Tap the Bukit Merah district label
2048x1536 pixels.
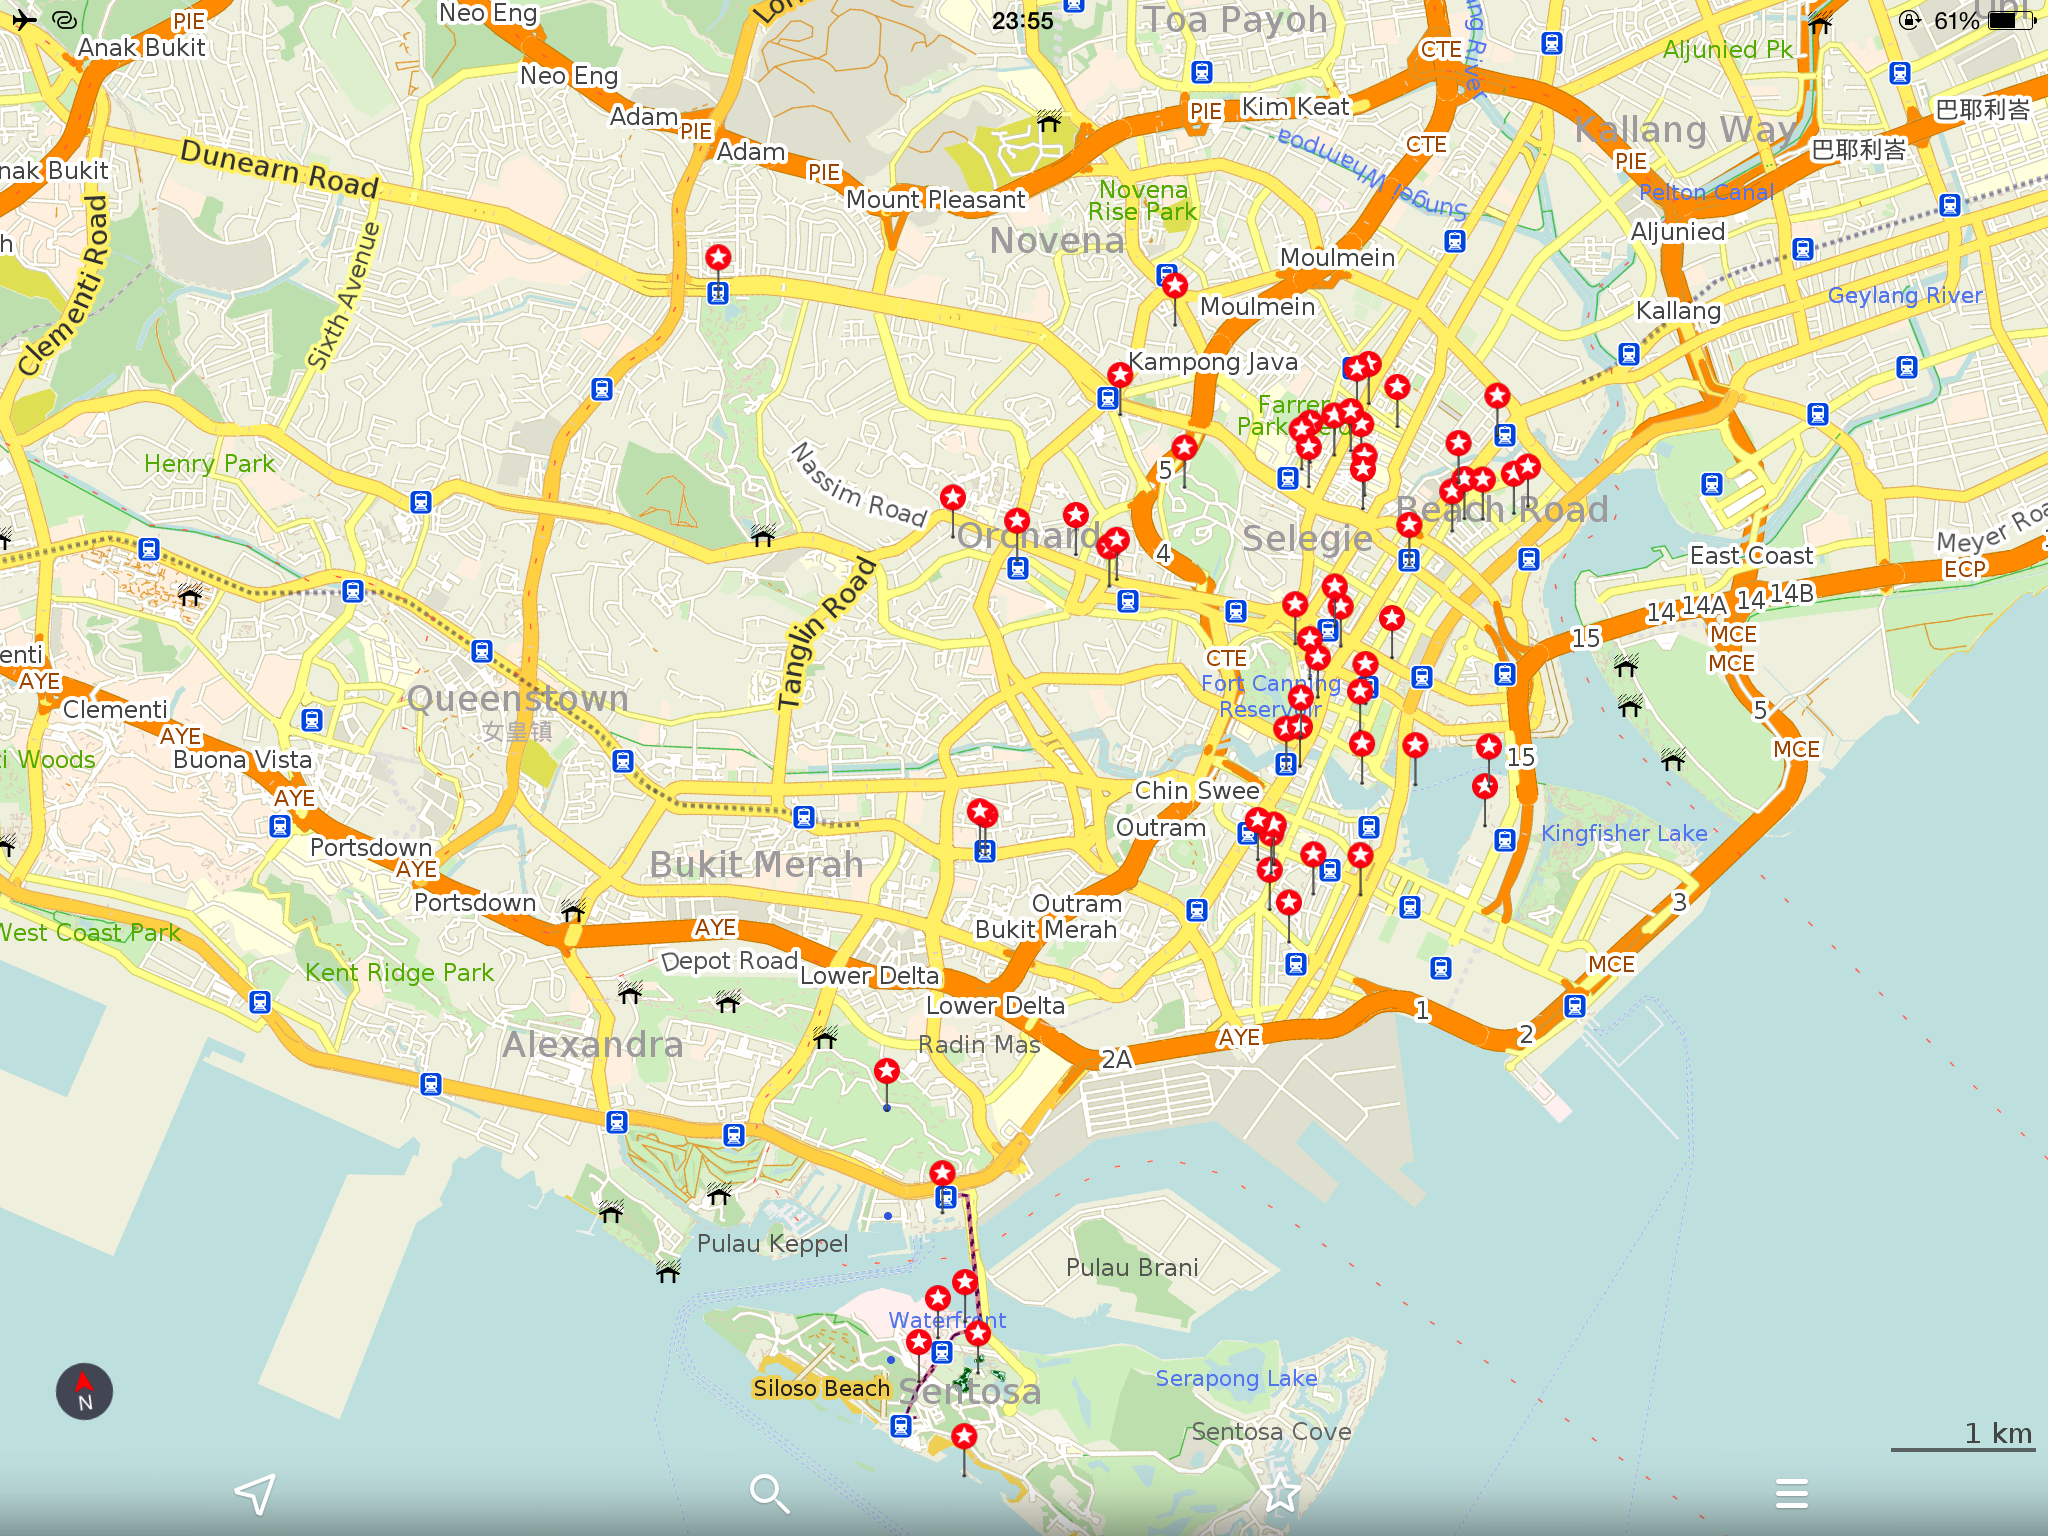click(x=756, y=864)
